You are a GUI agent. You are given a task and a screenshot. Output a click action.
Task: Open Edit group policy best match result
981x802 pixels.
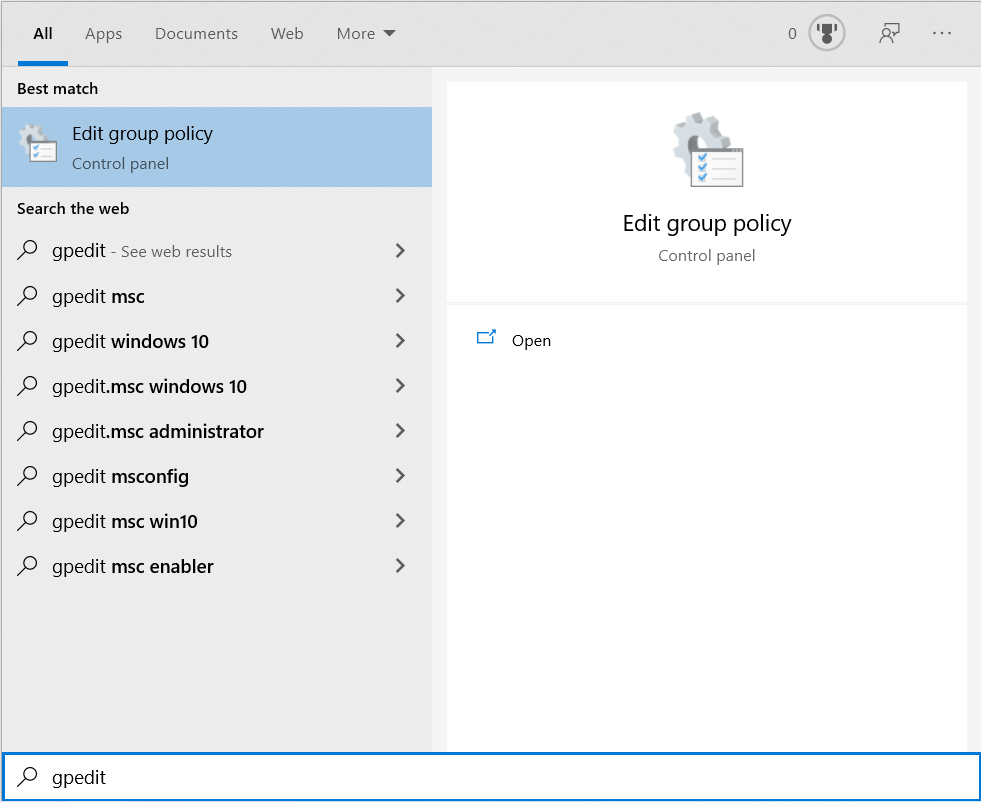click(216, 147)
